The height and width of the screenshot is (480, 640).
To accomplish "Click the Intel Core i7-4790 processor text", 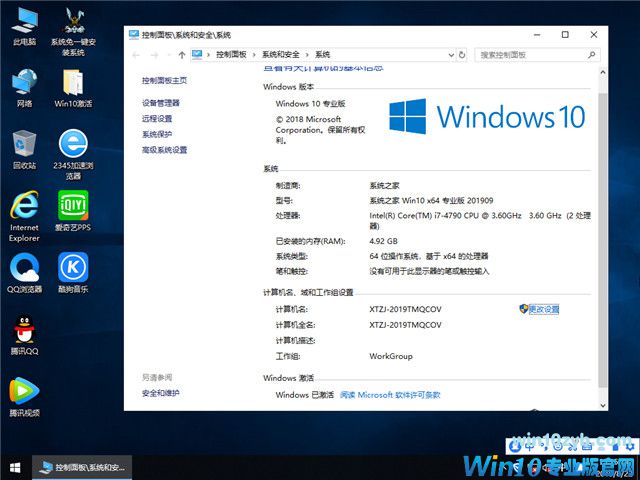I will [x=480, y=220].
